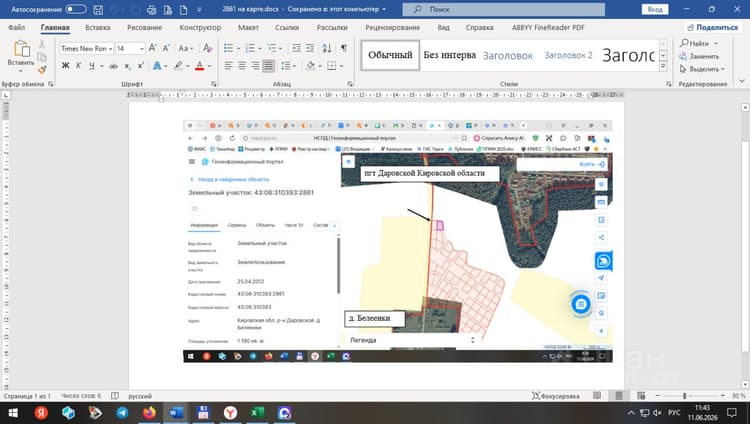Toggle the Автосохранение switch
Screen dimensions: 750x424
[76, 9]
